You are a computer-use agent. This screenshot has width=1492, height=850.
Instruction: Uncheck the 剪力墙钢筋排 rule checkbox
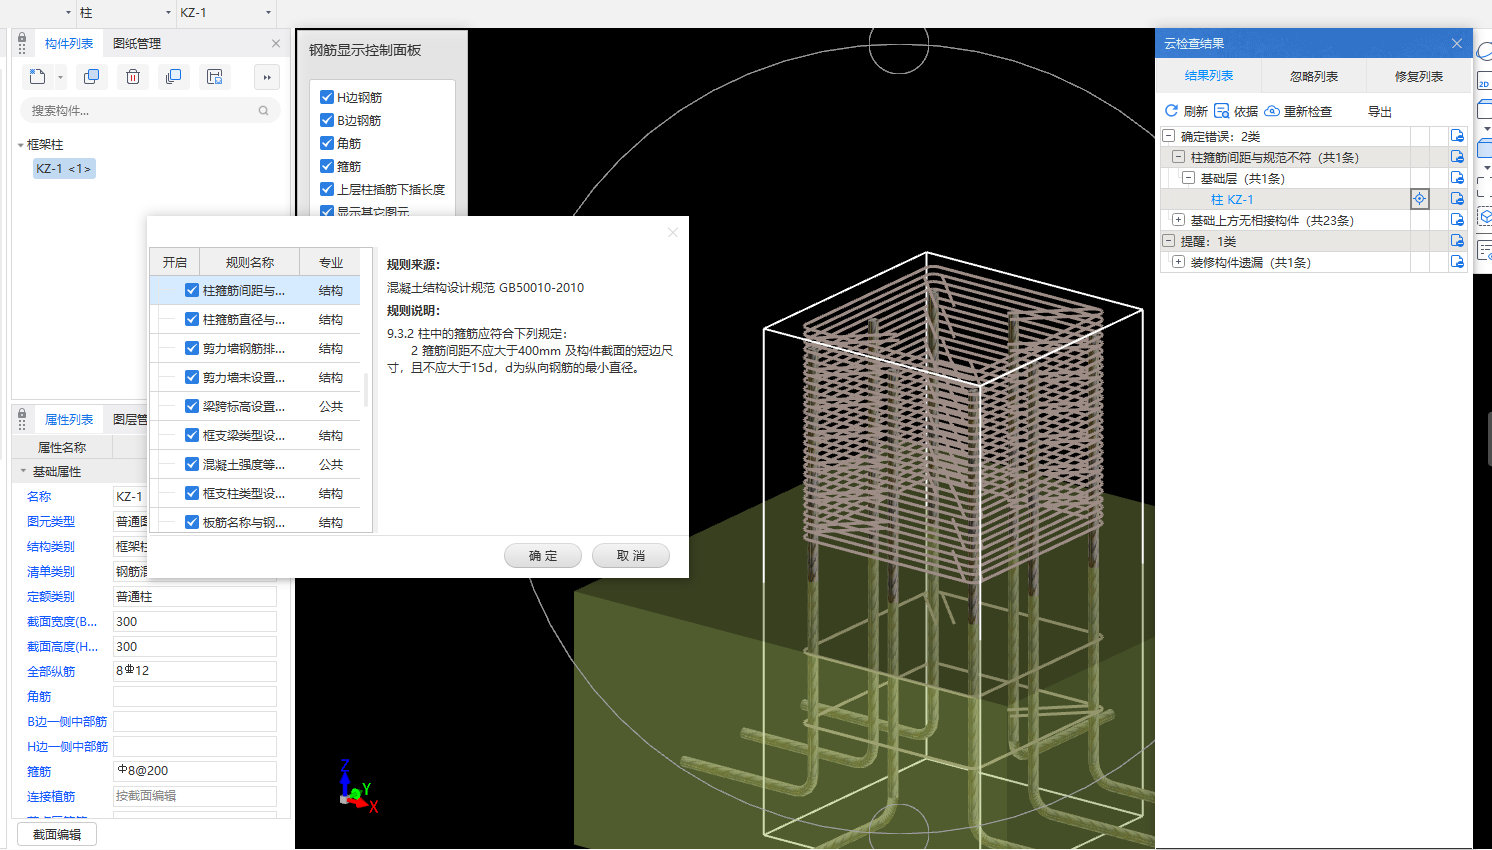(192, 348)
